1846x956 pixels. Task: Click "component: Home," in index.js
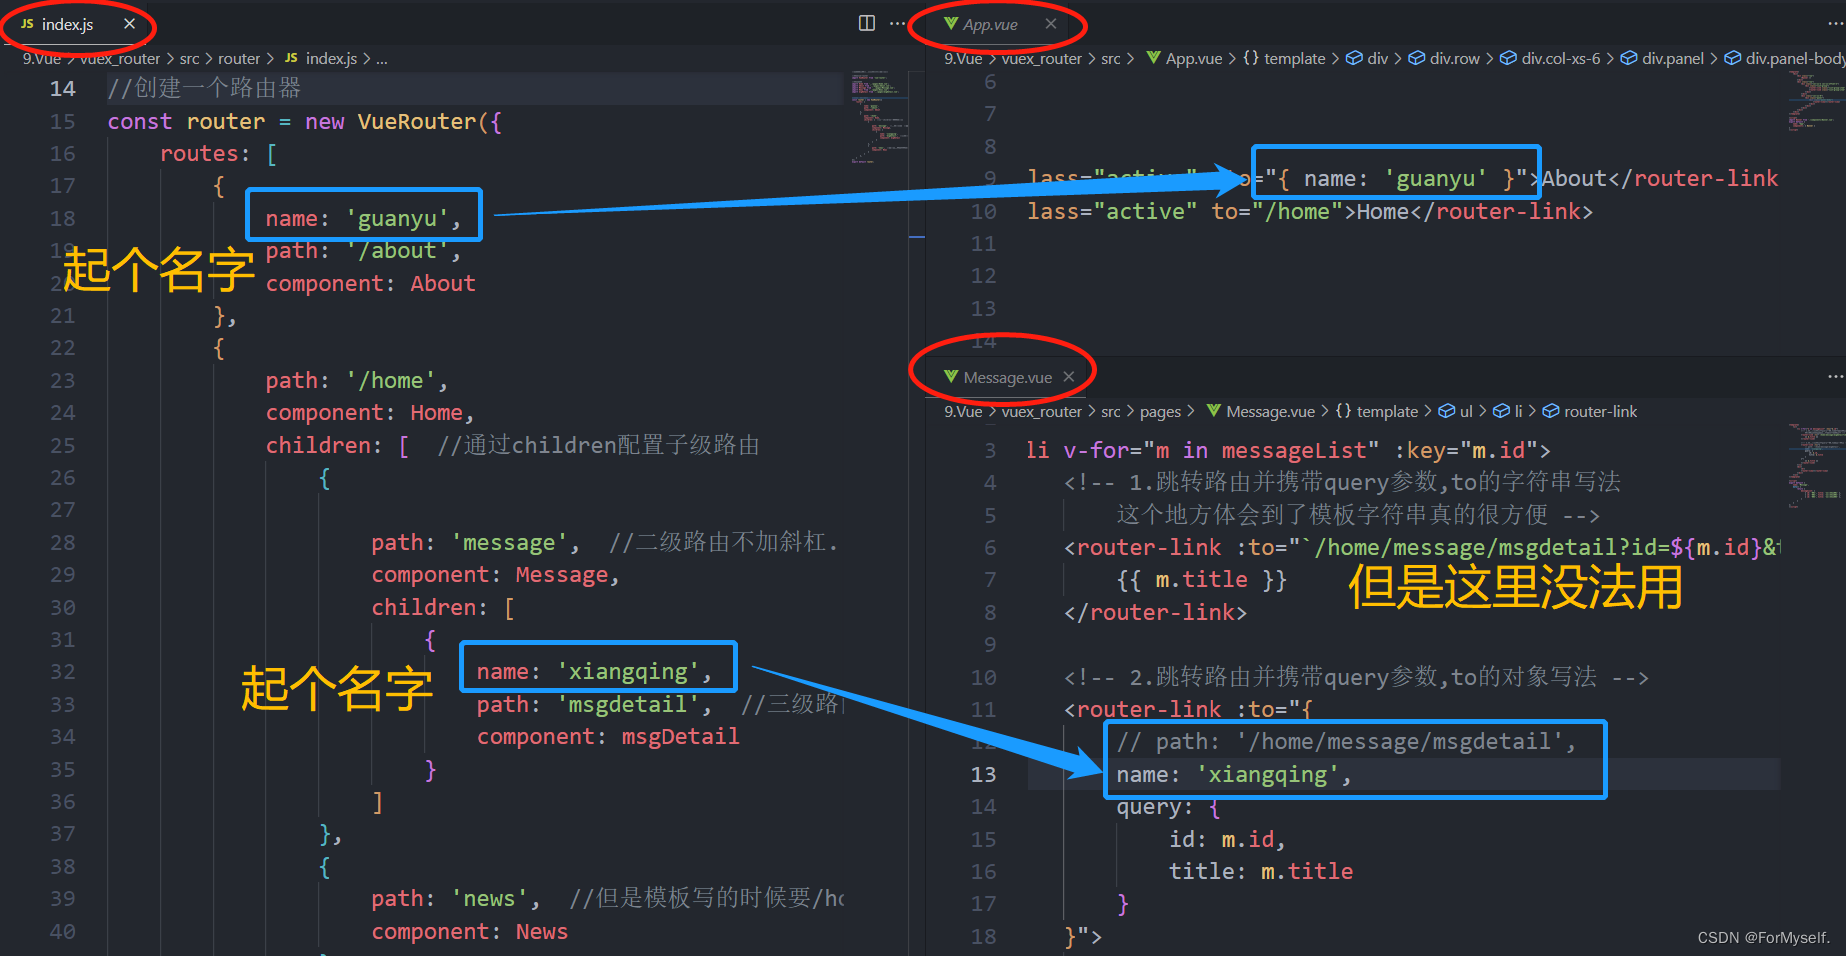(370, 413)
